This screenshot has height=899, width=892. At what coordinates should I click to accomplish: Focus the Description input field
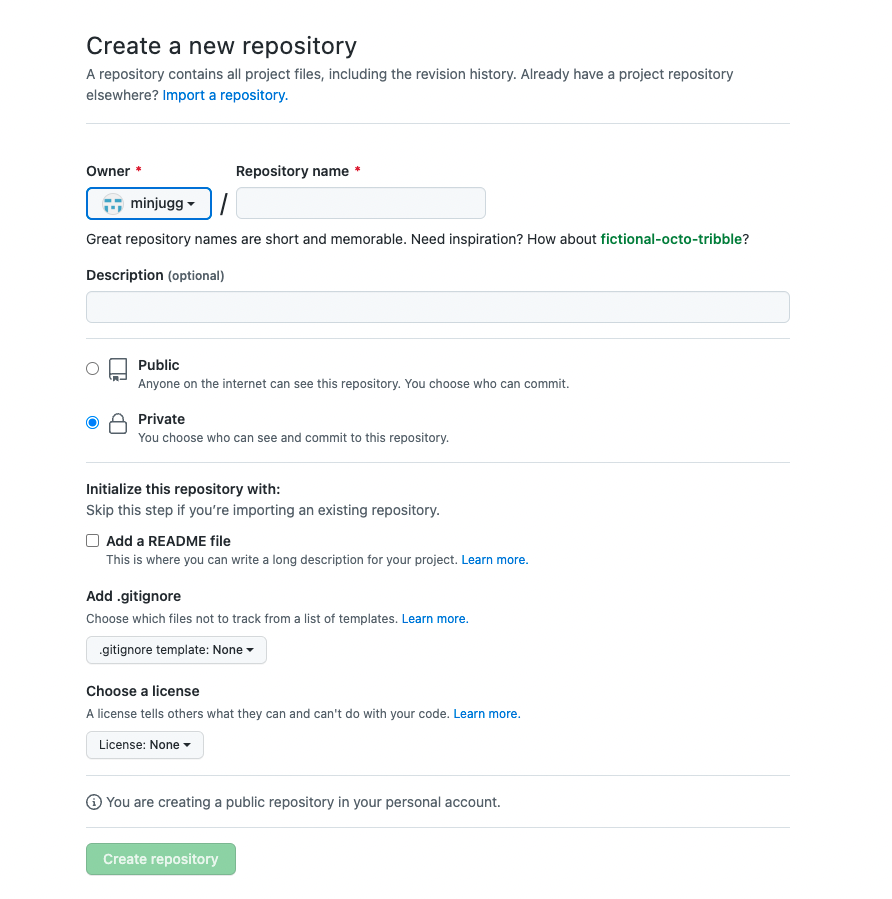click(438, 307)
